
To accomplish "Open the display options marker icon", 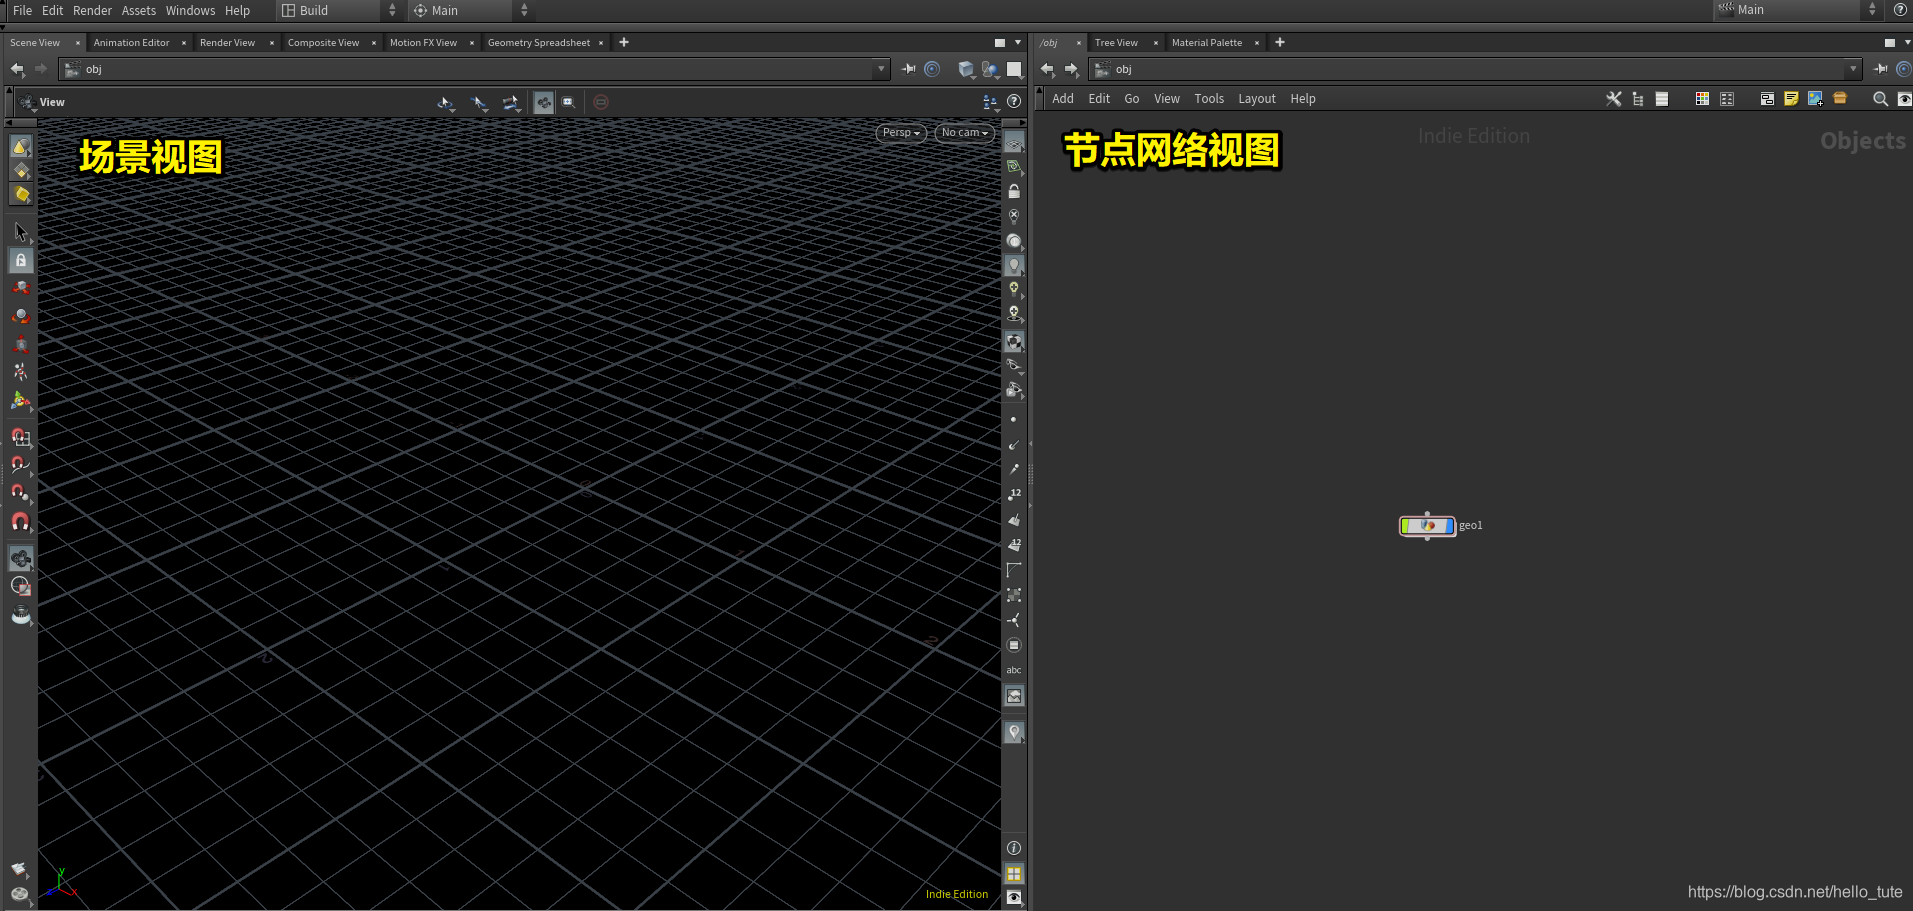I will 1014,733.
